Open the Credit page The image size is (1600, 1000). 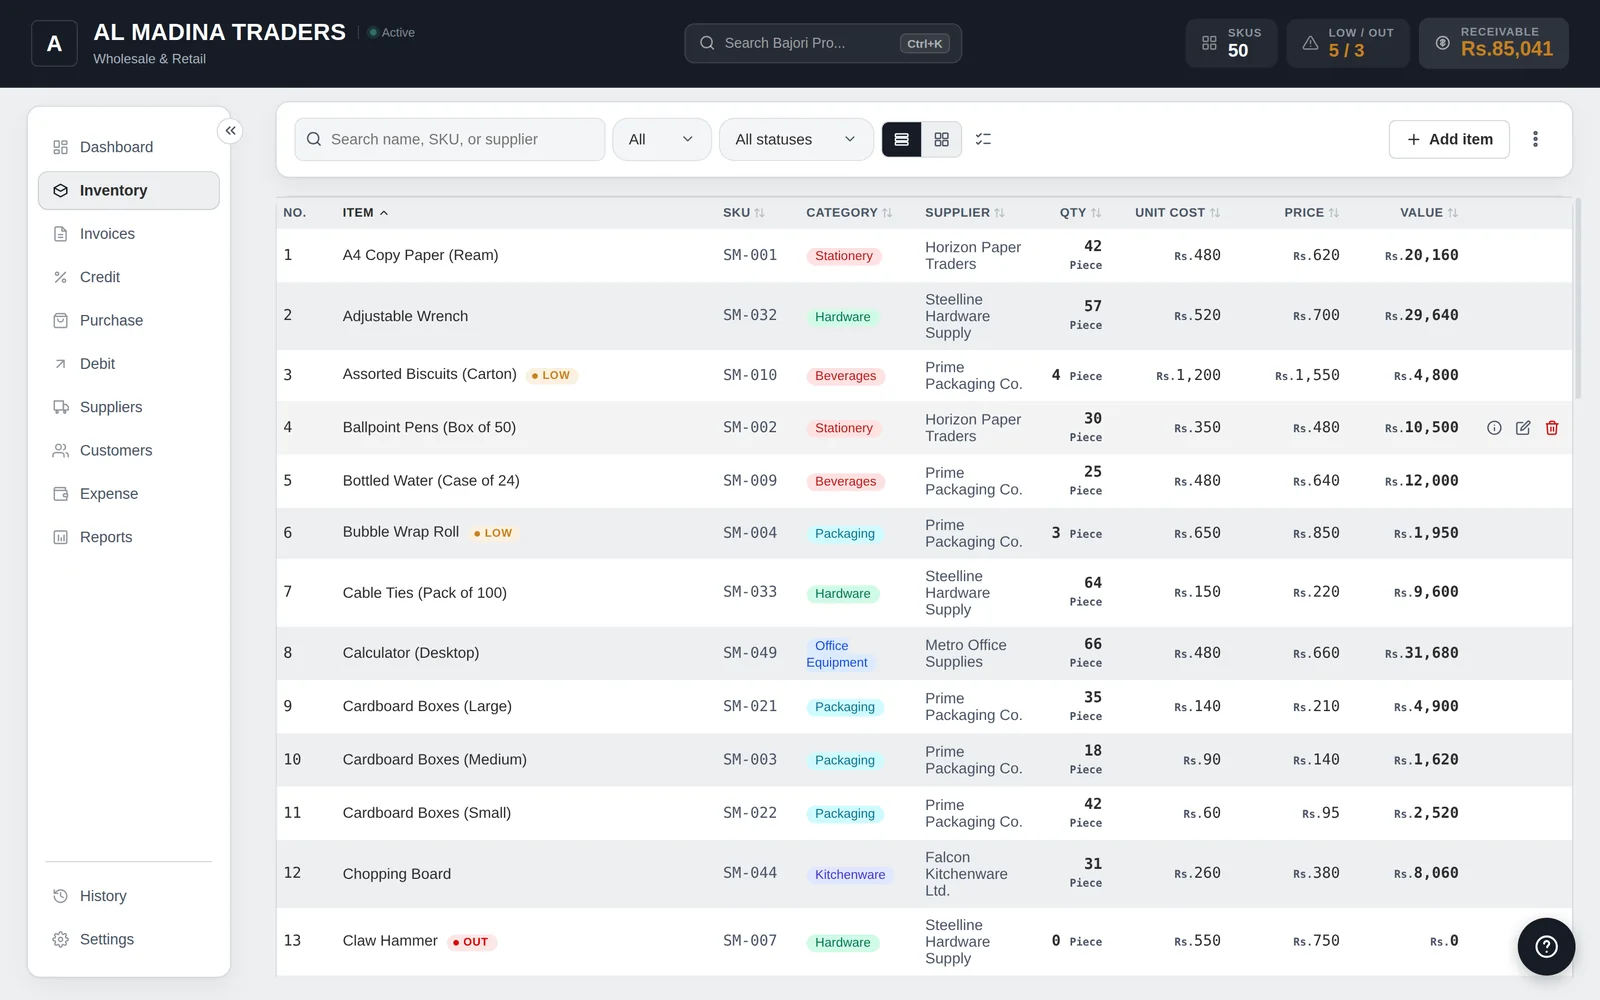(129, 278)
